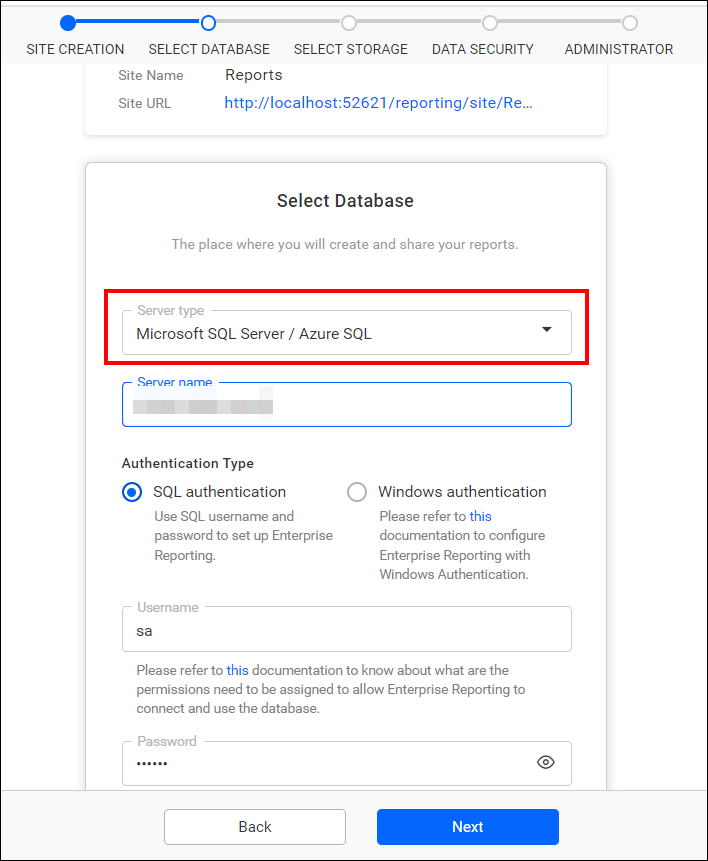This screenshot has width=708, height=861.
Task: Click the Administrator step circle
Action: click(x=630, y=23)
